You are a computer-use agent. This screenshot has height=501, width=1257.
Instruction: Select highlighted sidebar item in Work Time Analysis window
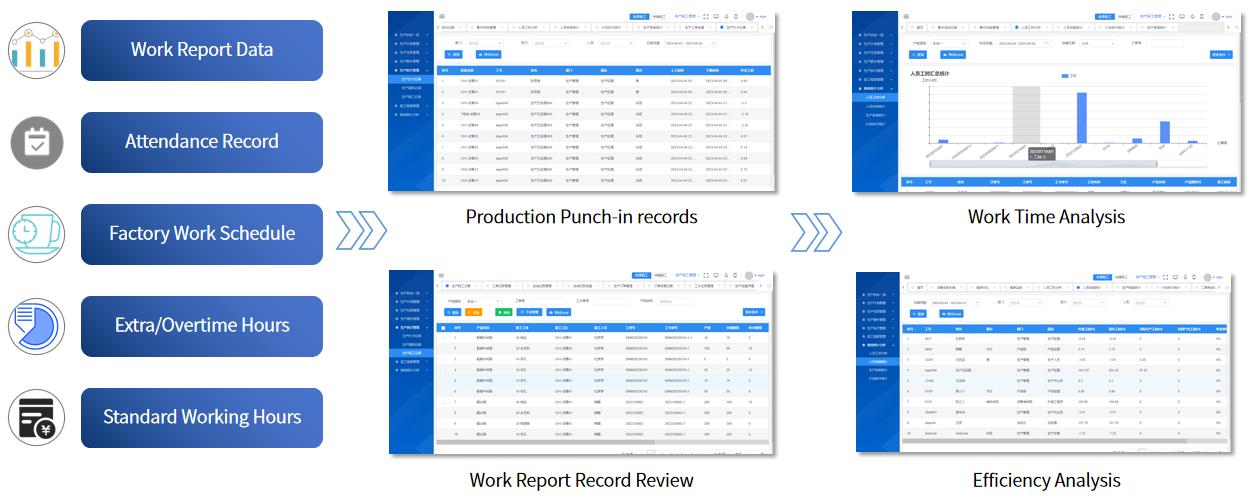[x=876, y=97]
